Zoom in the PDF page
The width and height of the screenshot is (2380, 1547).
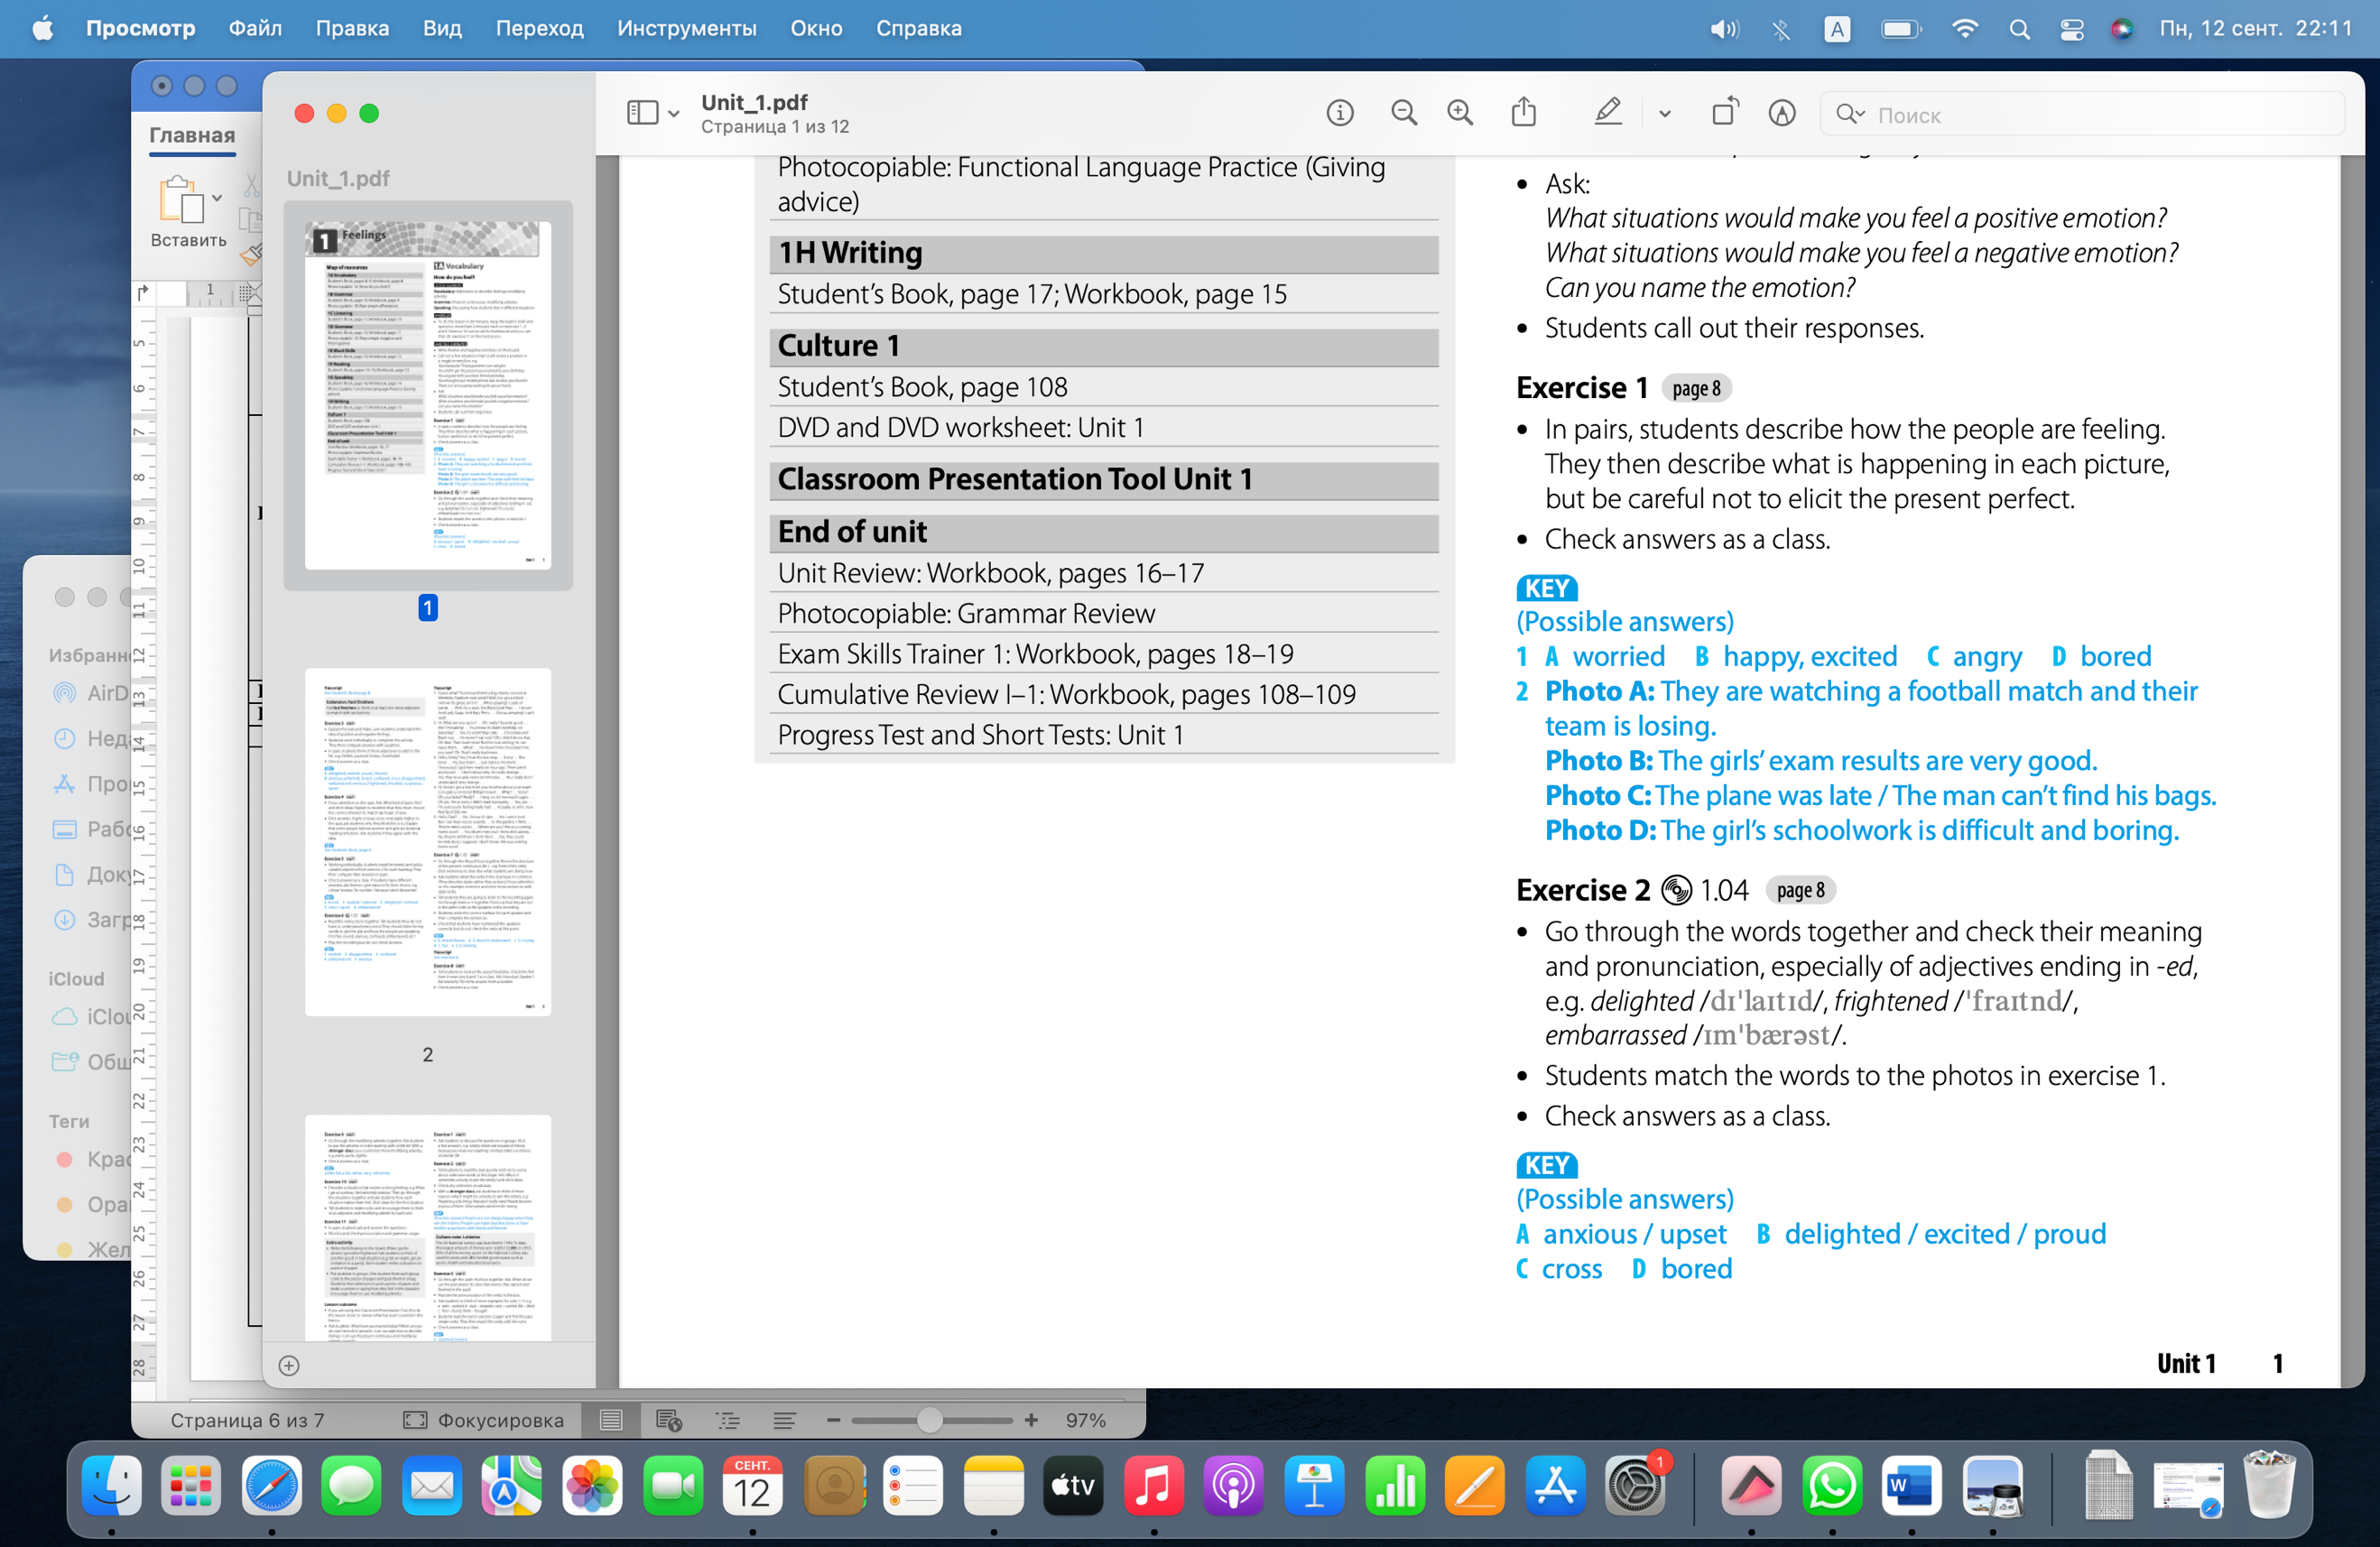pos(1460,113)
